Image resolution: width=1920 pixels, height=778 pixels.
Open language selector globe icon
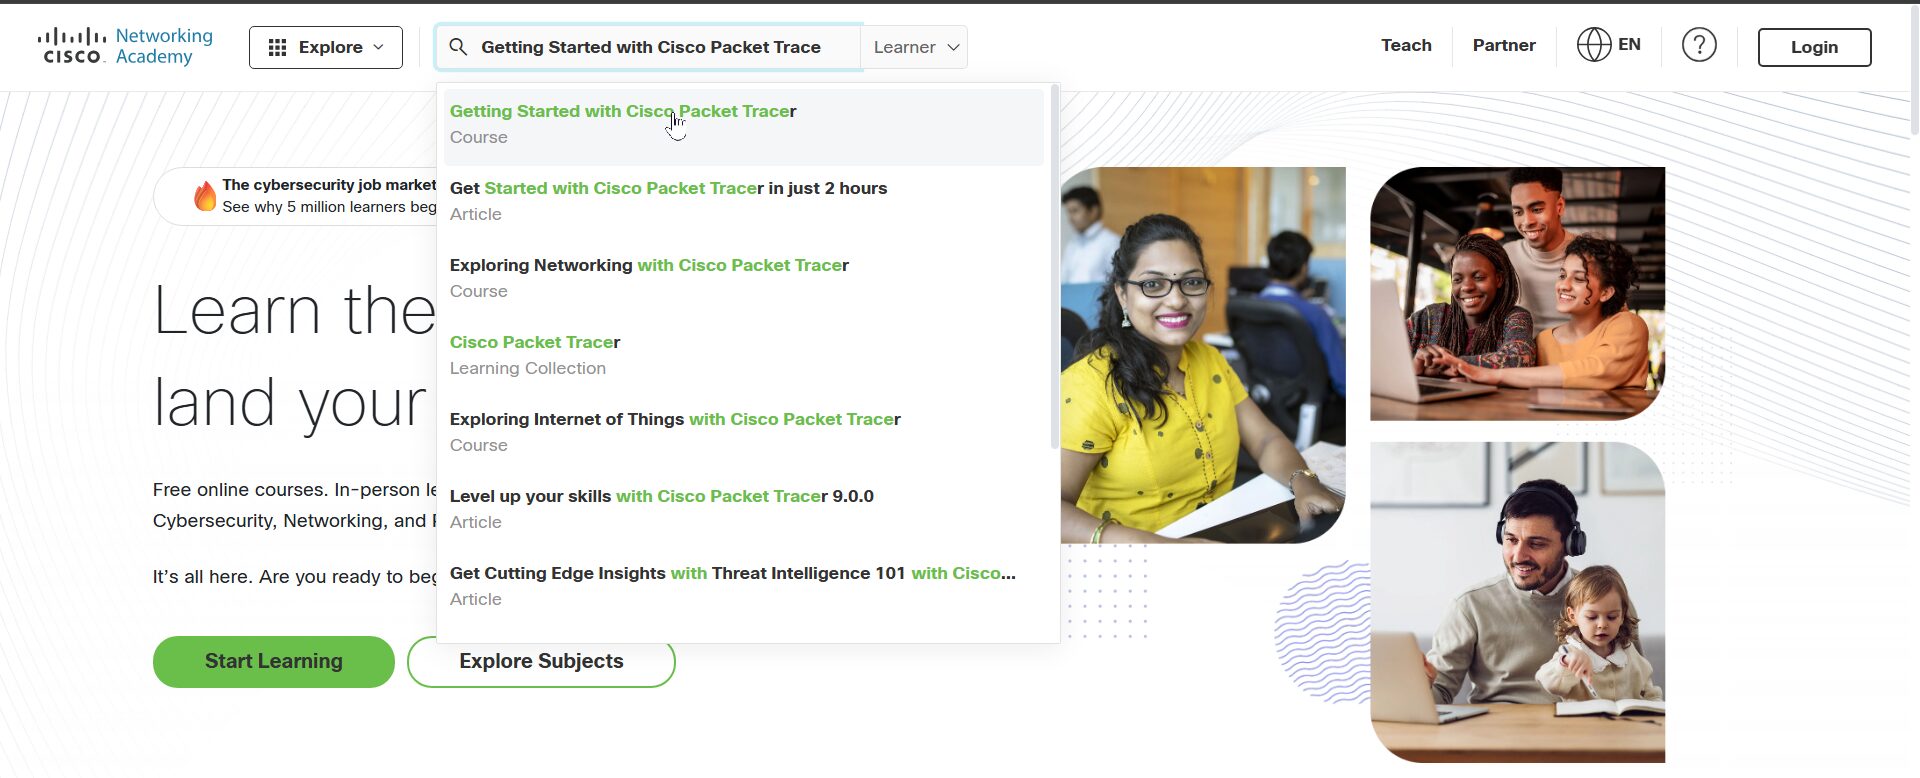(1594, 45)
